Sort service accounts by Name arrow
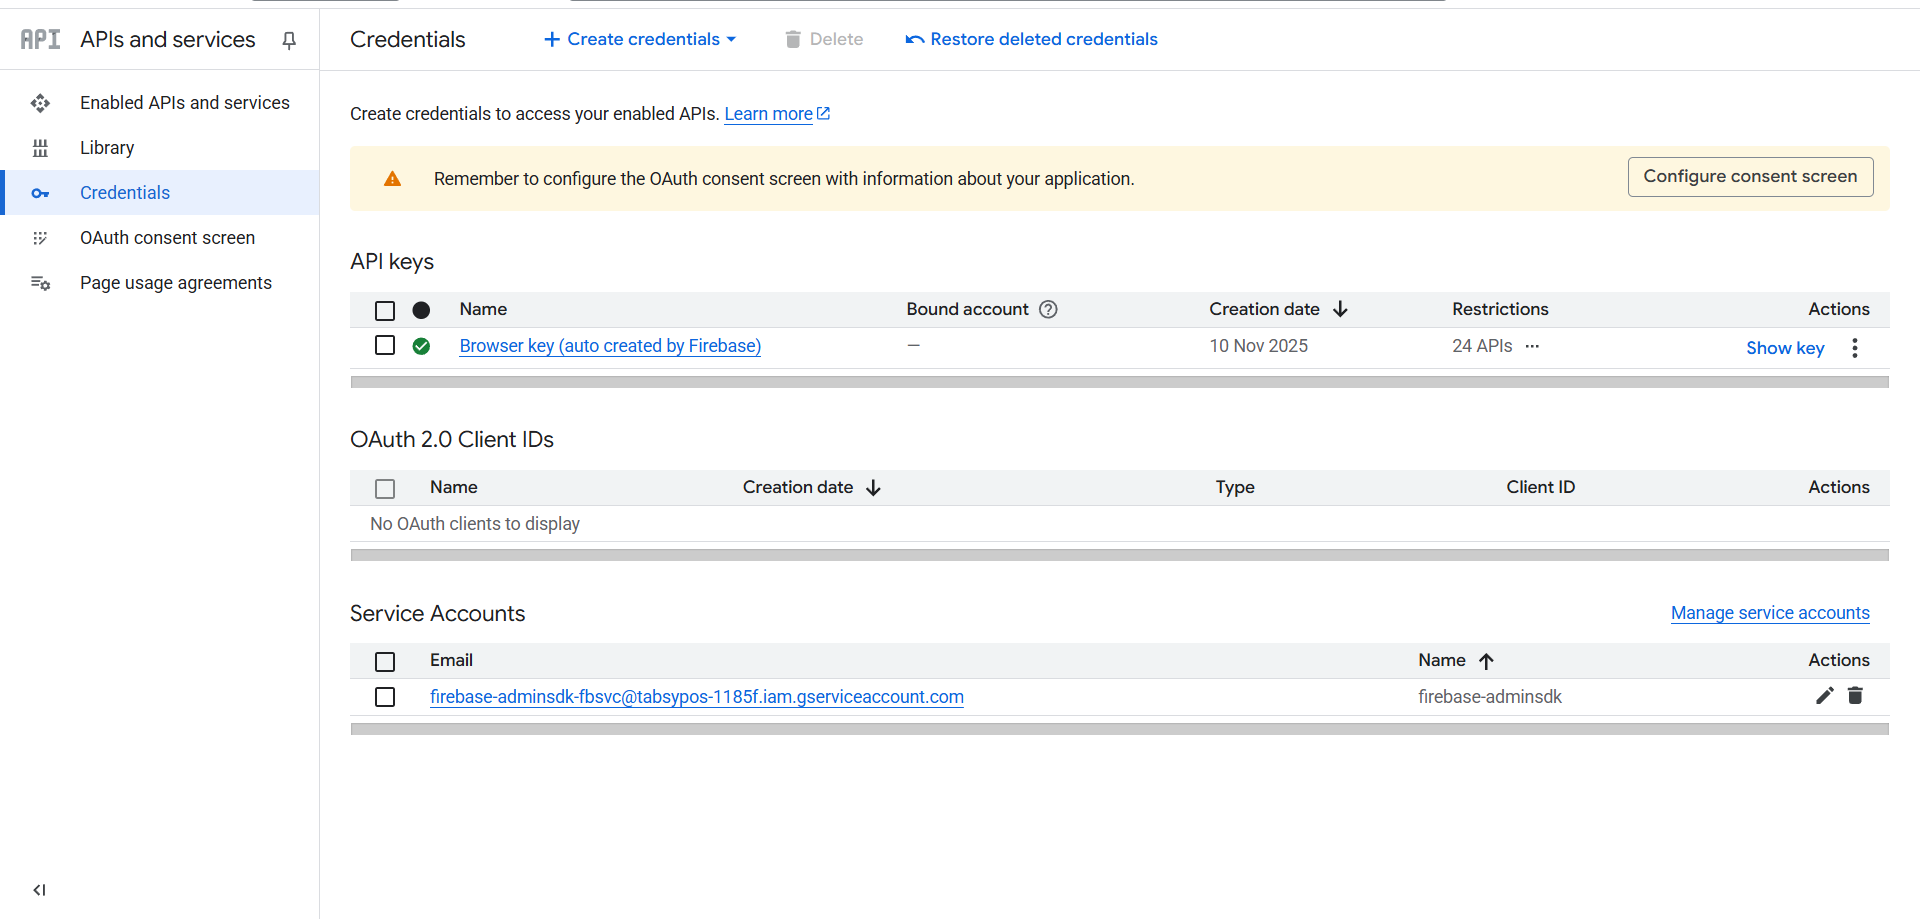 point(1486,661)
